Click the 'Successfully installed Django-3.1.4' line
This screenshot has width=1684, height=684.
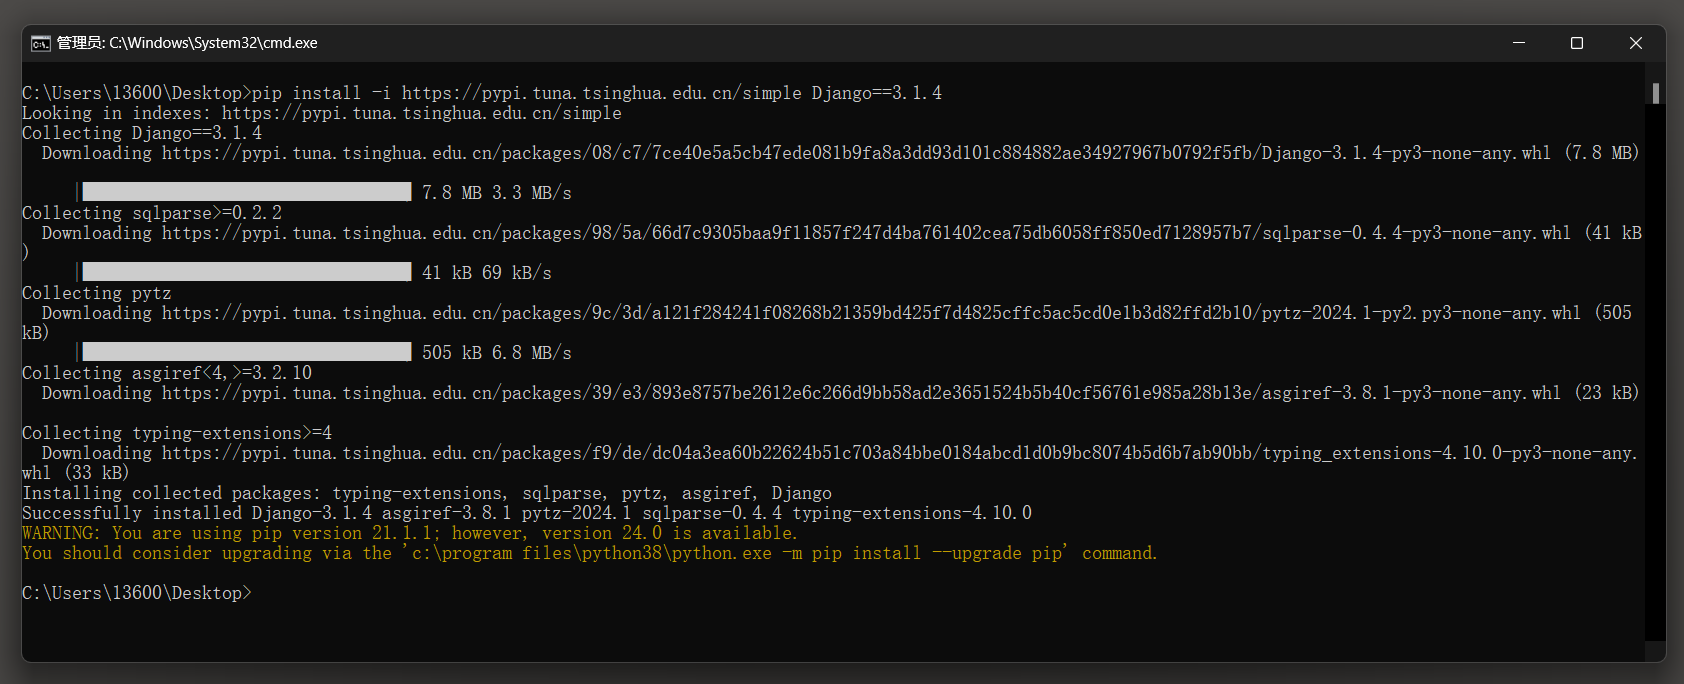[527, 513]
